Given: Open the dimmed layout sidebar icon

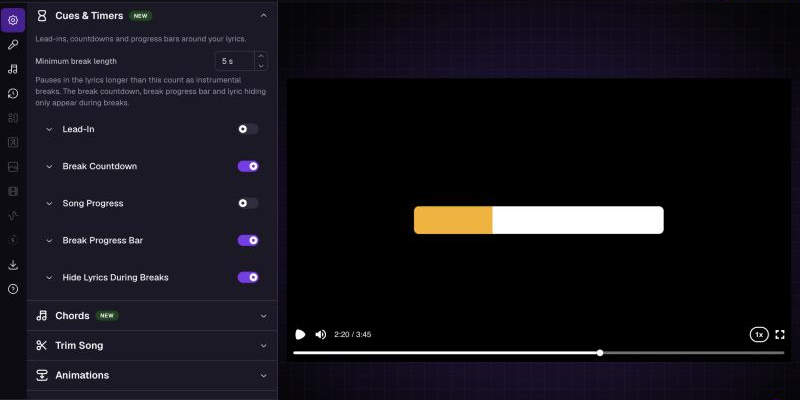Looking at the screenshot, I should coord(13,118).
